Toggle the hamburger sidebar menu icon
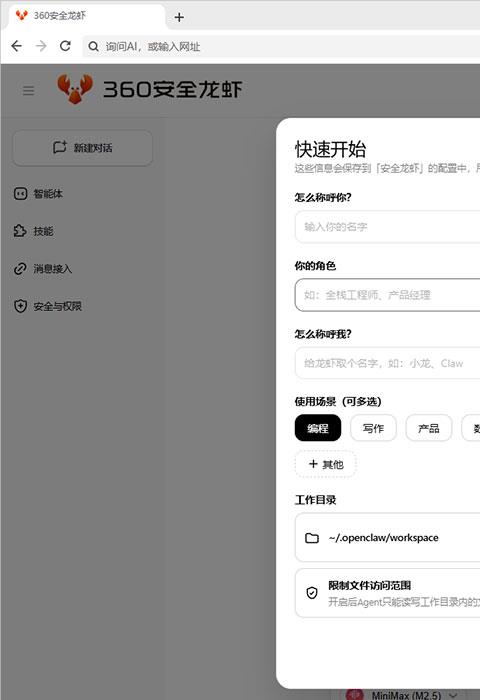Screen dimensions: 480x700 coord(29,91)
